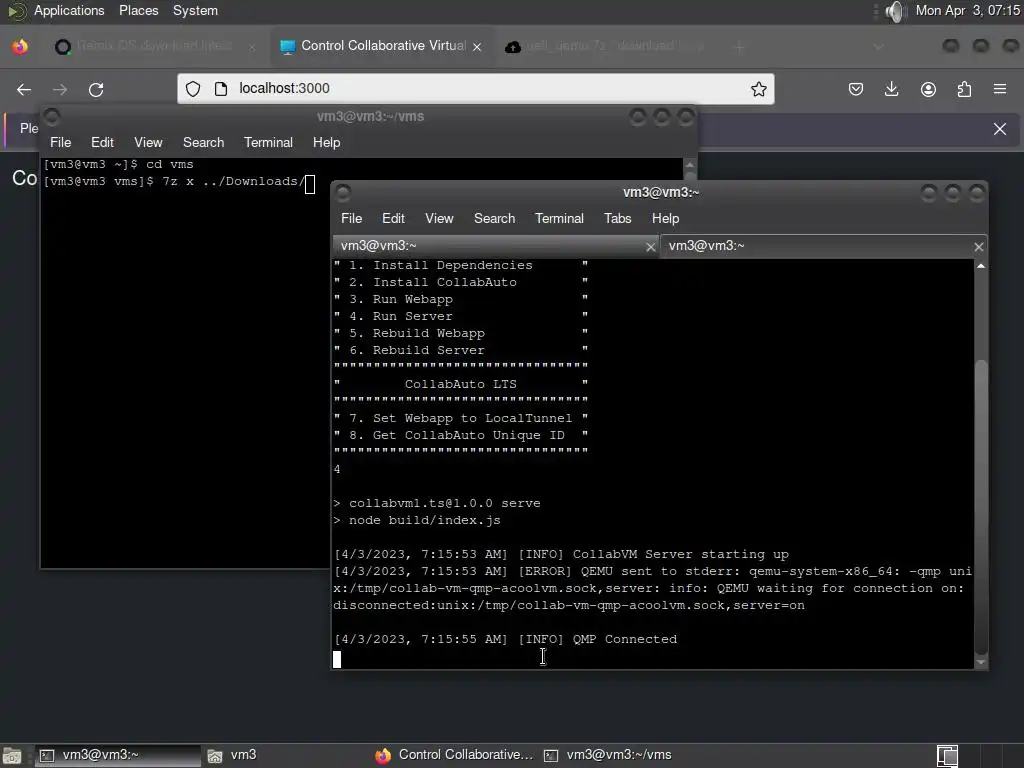Open a new browser tab with plus
This screenshot has height=768, width=1024.
coord(739,47)
